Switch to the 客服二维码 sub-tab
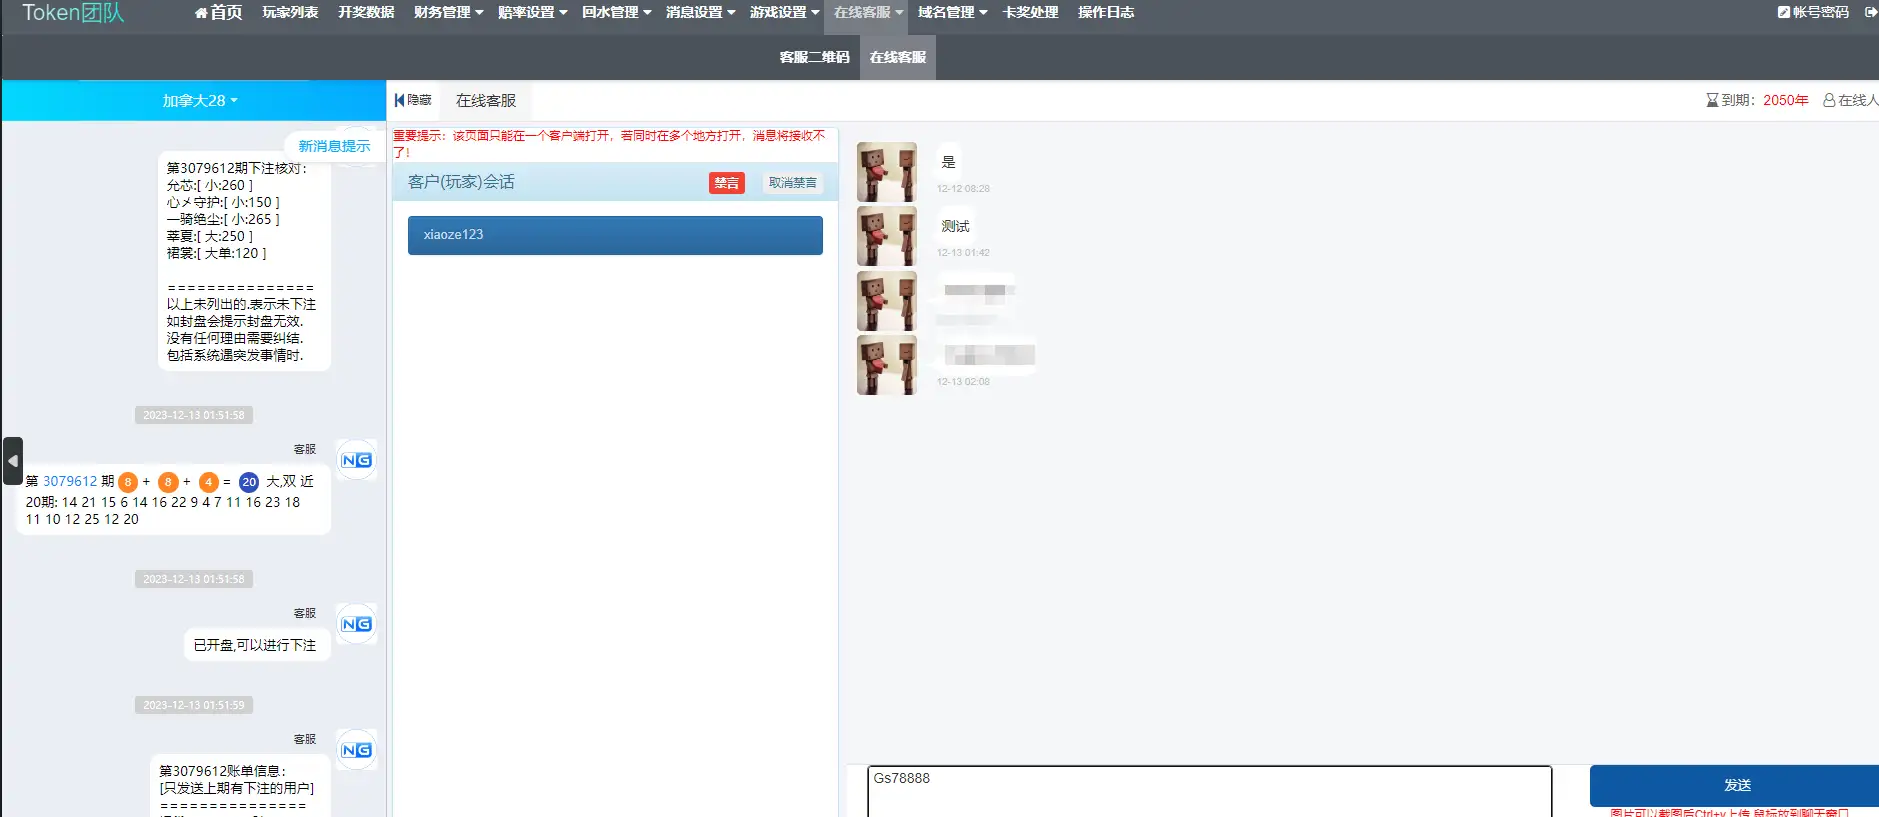Image resolution: width=1879 pixels, height=817 pixels. pos(814,57)
